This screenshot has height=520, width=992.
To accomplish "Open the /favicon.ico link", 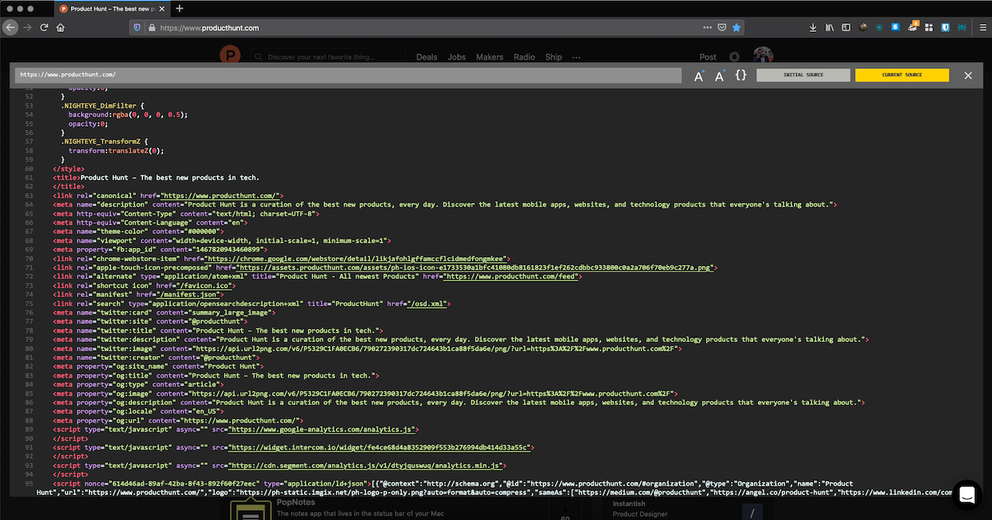I will tap(204, 286).
